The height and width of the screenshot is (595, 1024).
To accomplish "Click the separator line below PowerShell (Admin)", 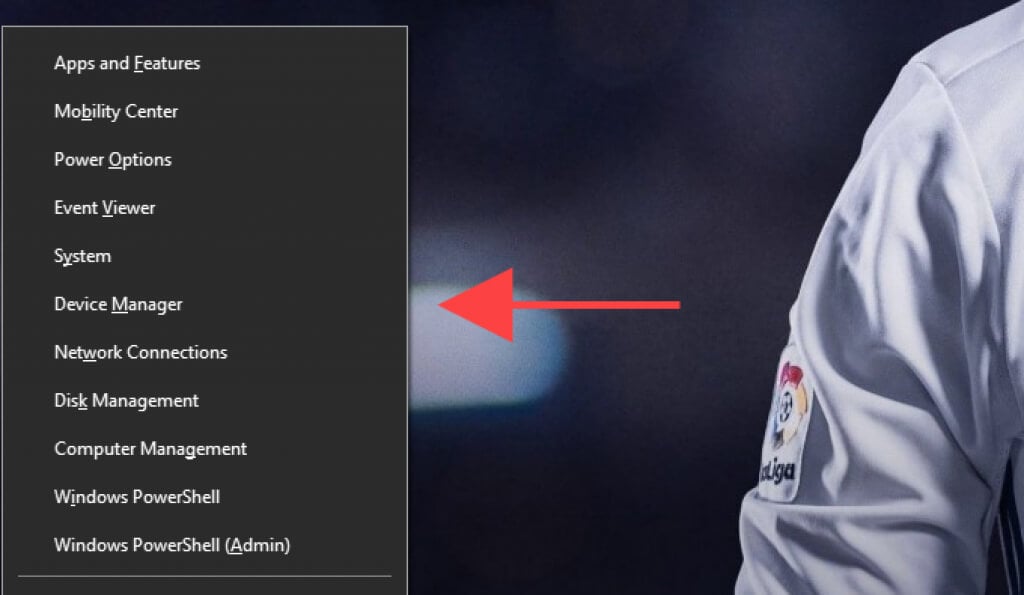I will pyautogui.click(x=204, y=576).
